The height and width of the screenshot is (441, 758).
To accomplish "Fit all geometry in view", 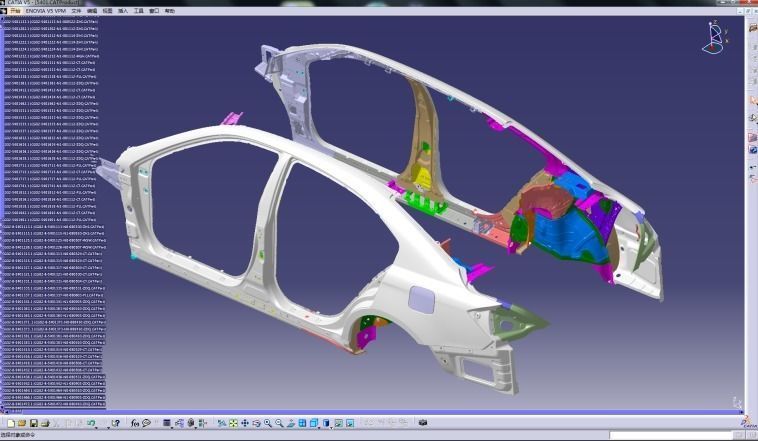I will click(233, 423).
